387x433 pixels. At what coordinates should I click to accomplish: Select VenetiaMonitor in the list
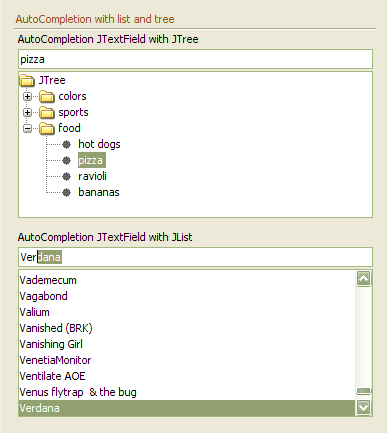[187, 360]
